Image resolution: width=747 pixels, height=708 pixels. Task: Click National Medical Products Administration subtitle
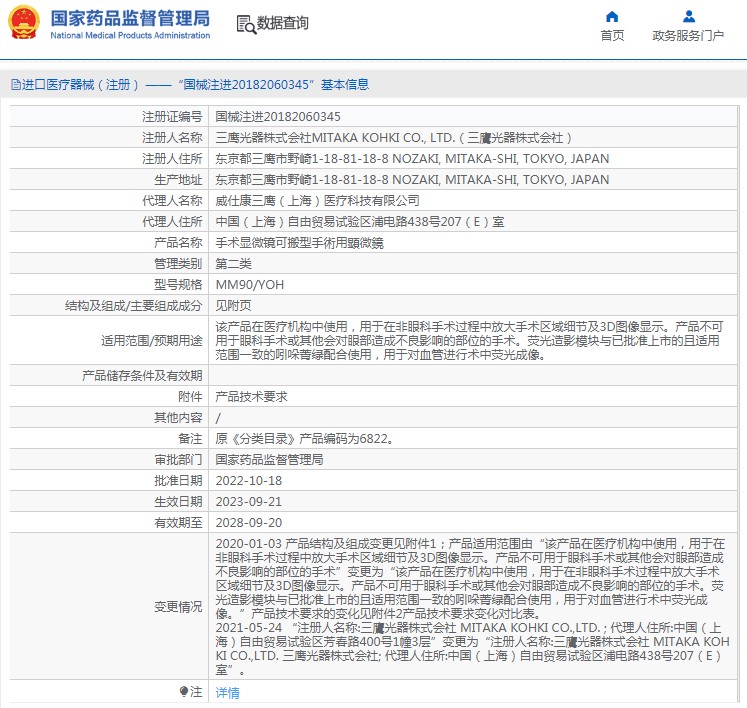(130, 35)
